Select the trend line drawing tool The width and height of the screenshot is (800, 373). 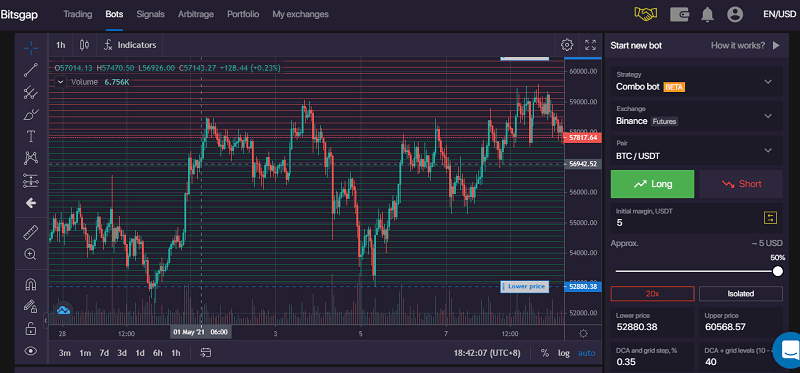[31, 70]
